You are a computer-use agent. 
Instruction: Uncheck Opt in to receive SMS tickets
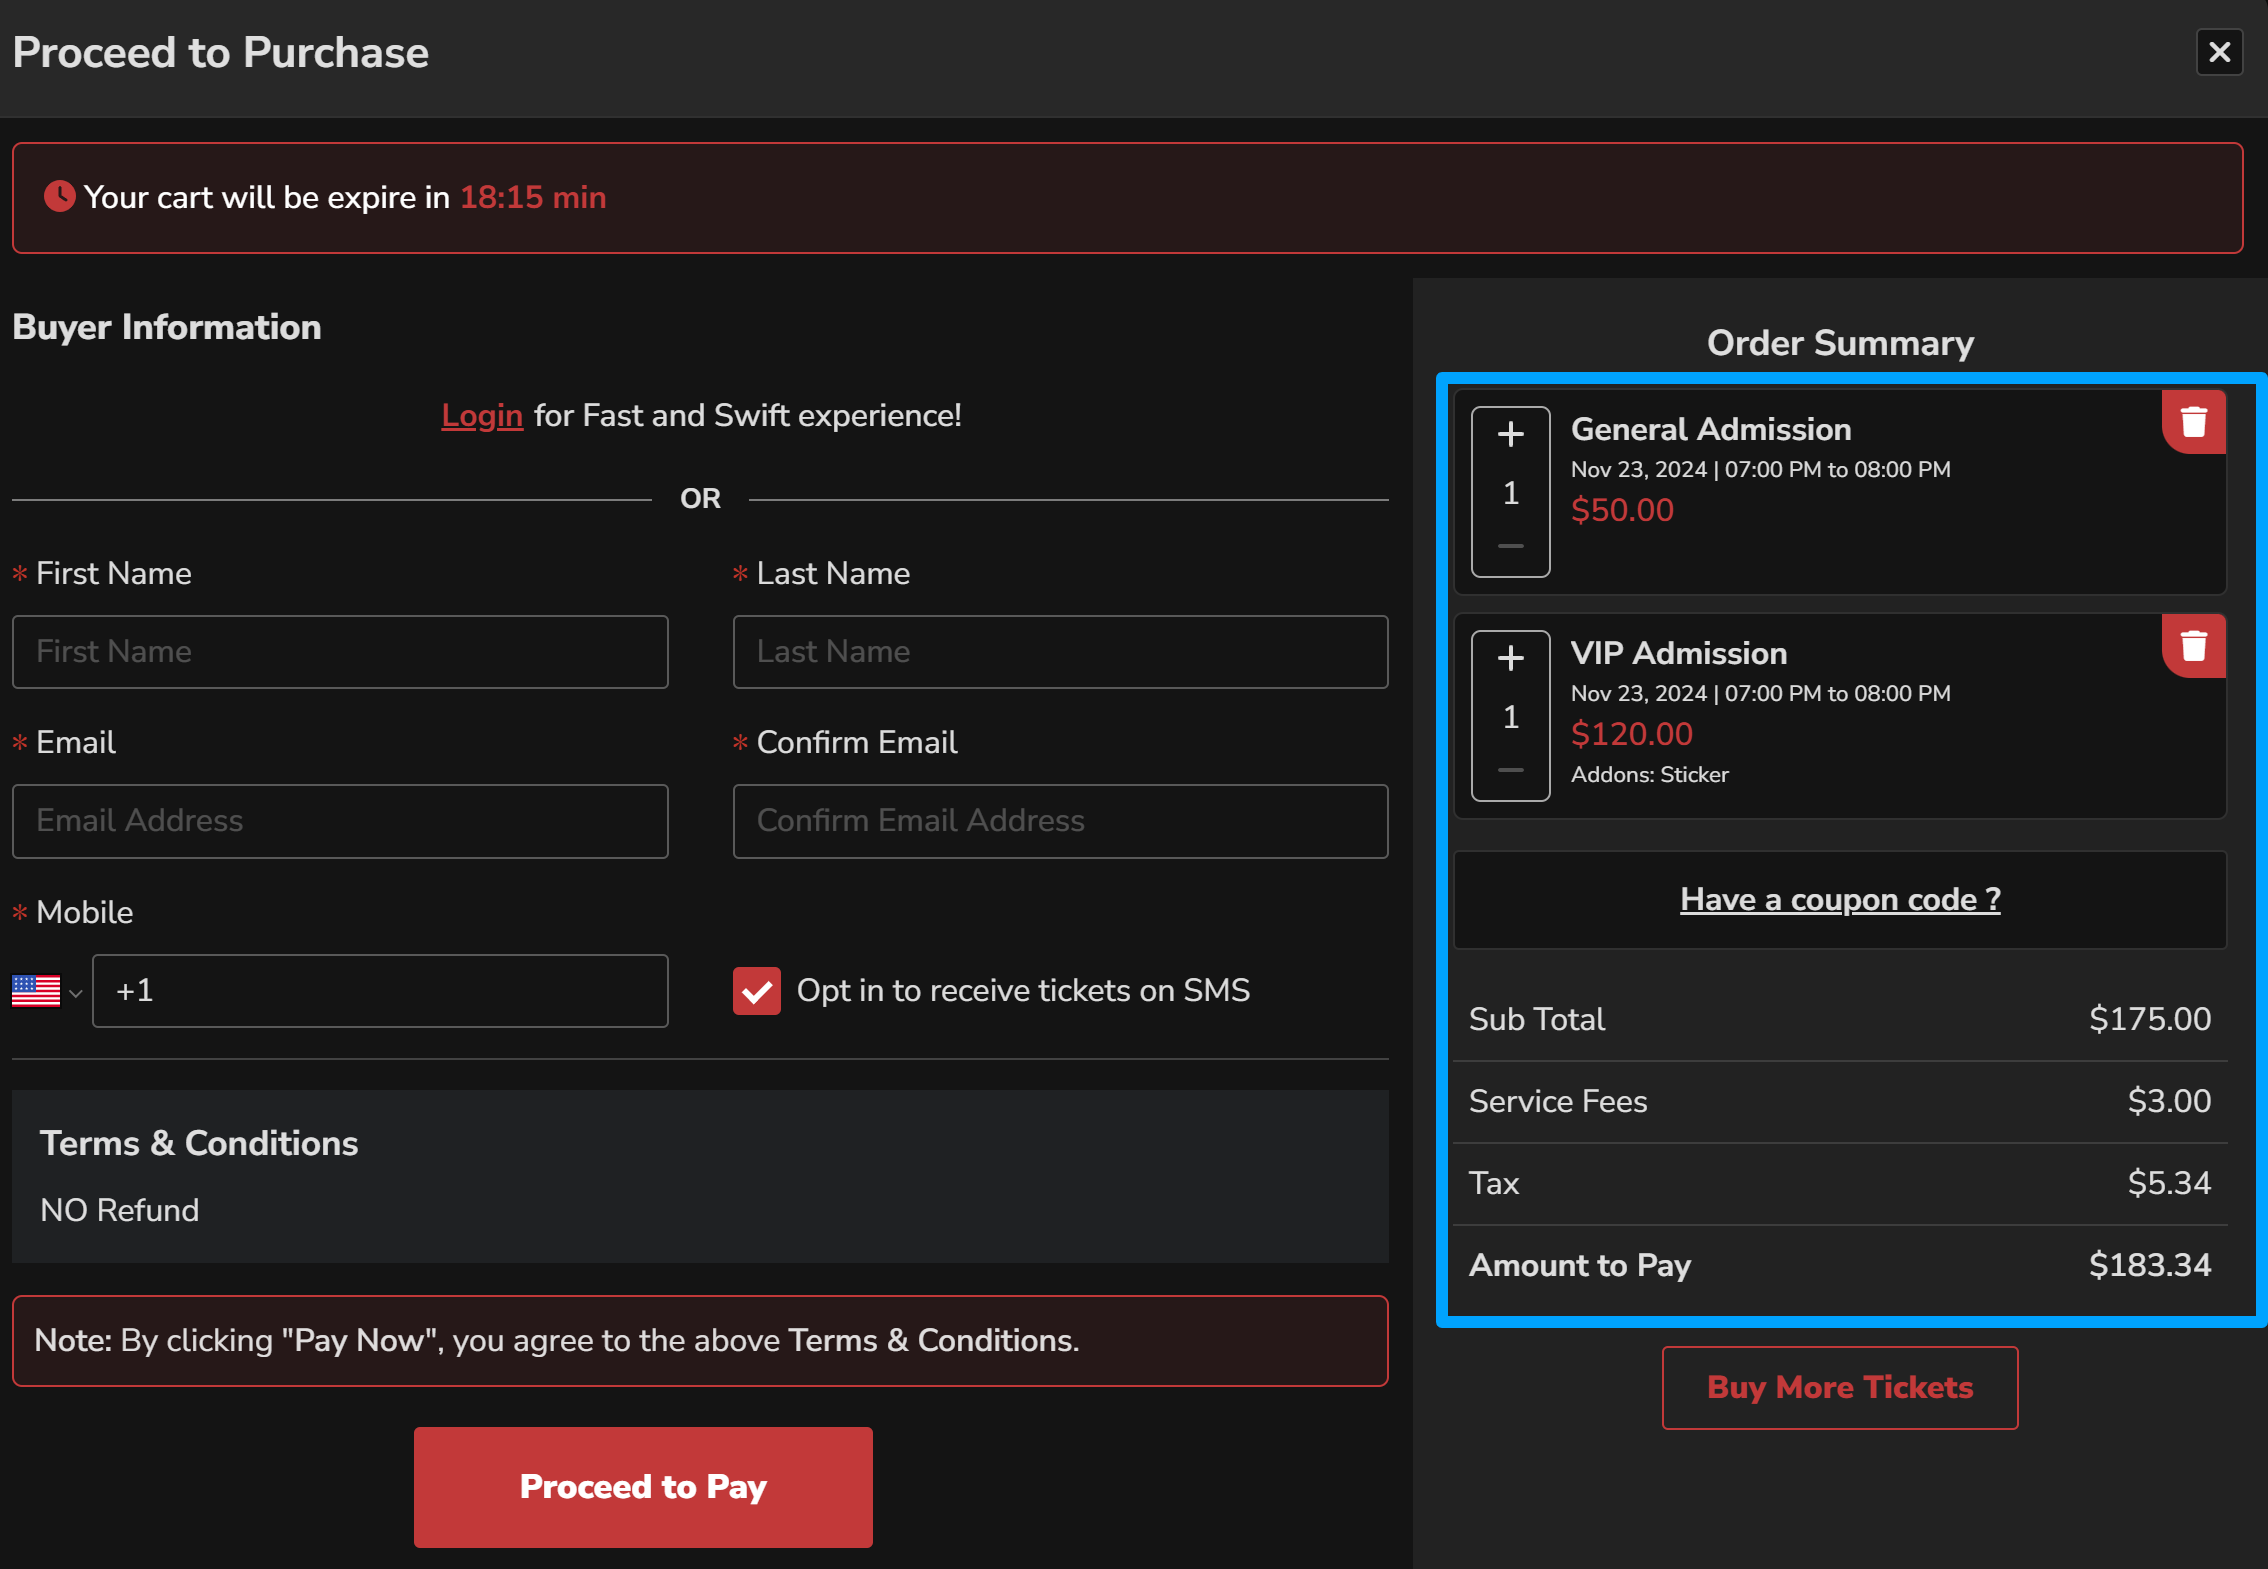pos(756,991)
